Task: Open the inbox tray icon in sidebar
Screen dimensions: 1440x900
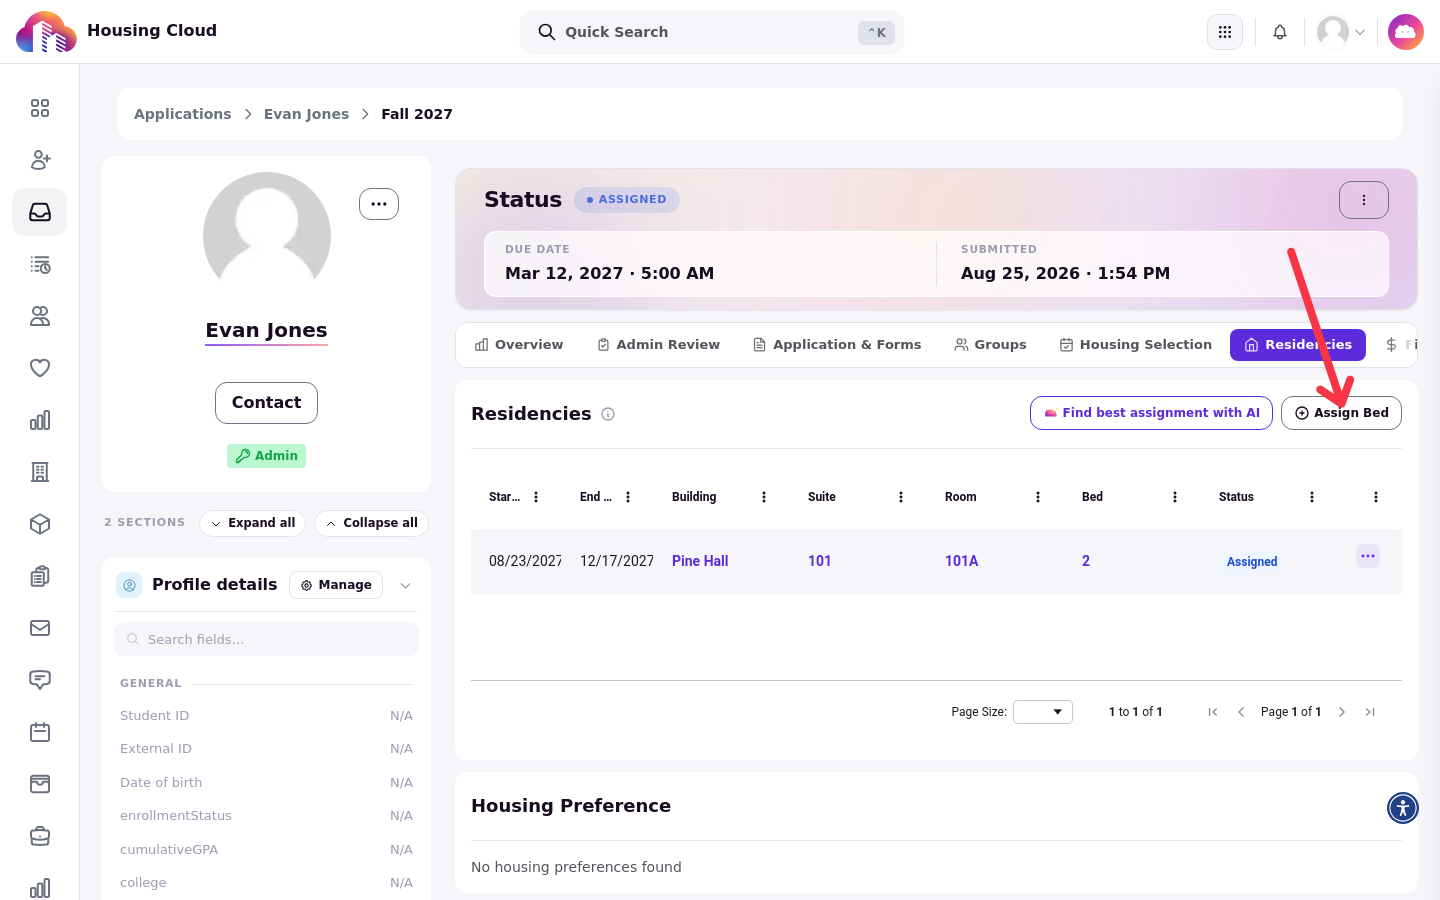Action: tap(40, 212)
